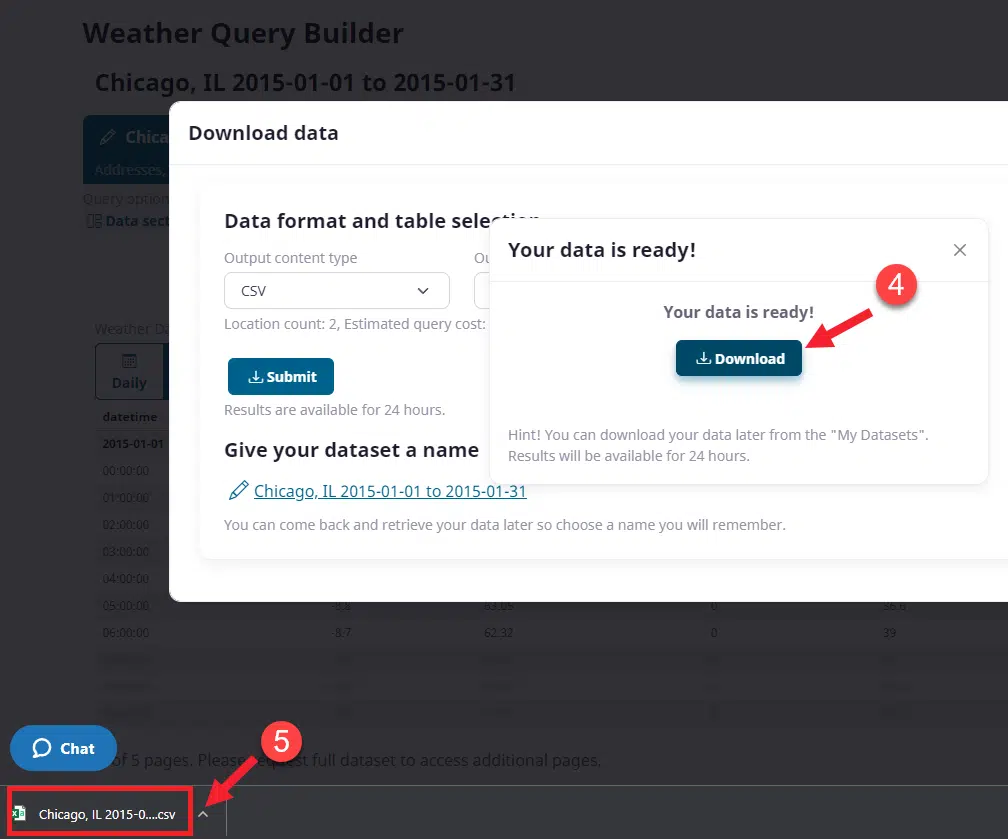
Task: Click the Data sections columns icon
Action: click(94, 221)
